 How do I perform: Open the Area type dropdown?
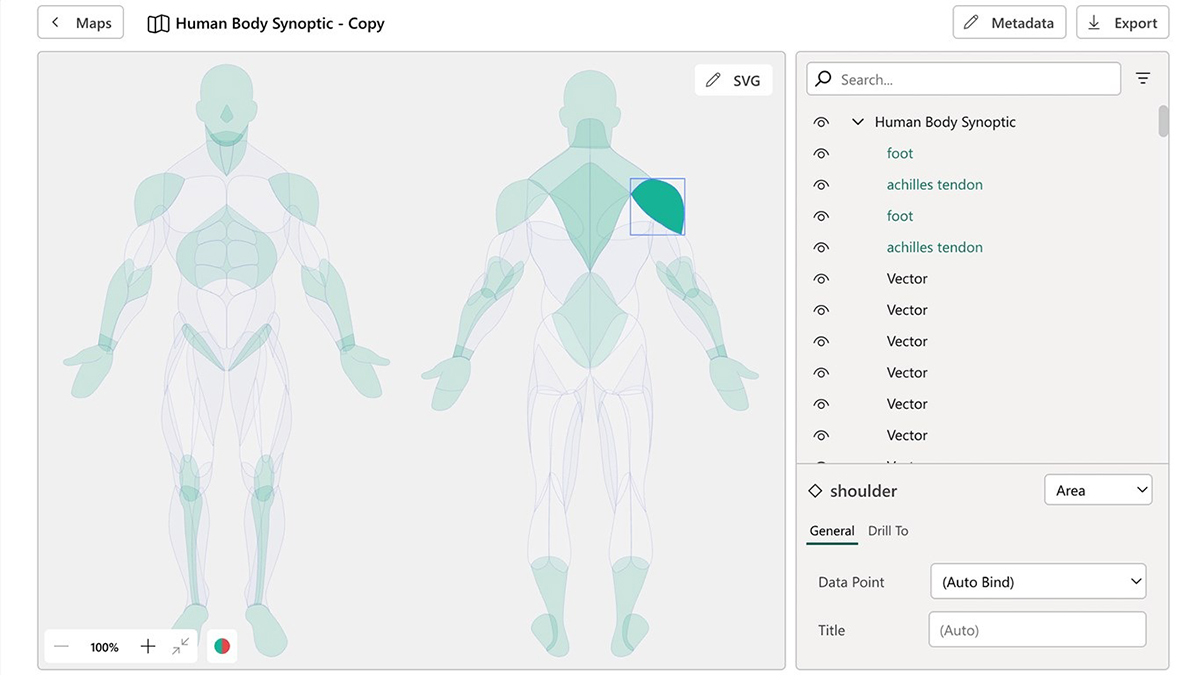pos(1098,489)
